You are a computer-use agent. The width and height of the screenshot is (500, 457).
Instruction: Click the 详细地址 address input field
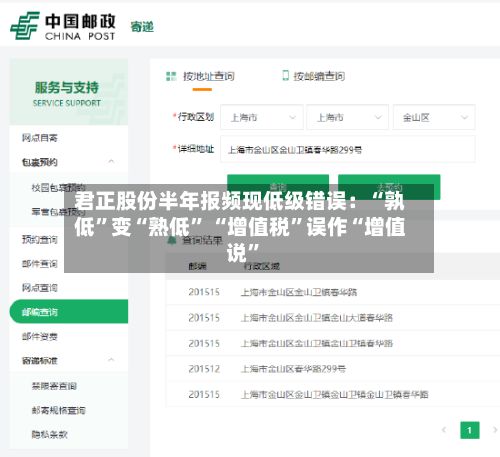click(348, 149)
